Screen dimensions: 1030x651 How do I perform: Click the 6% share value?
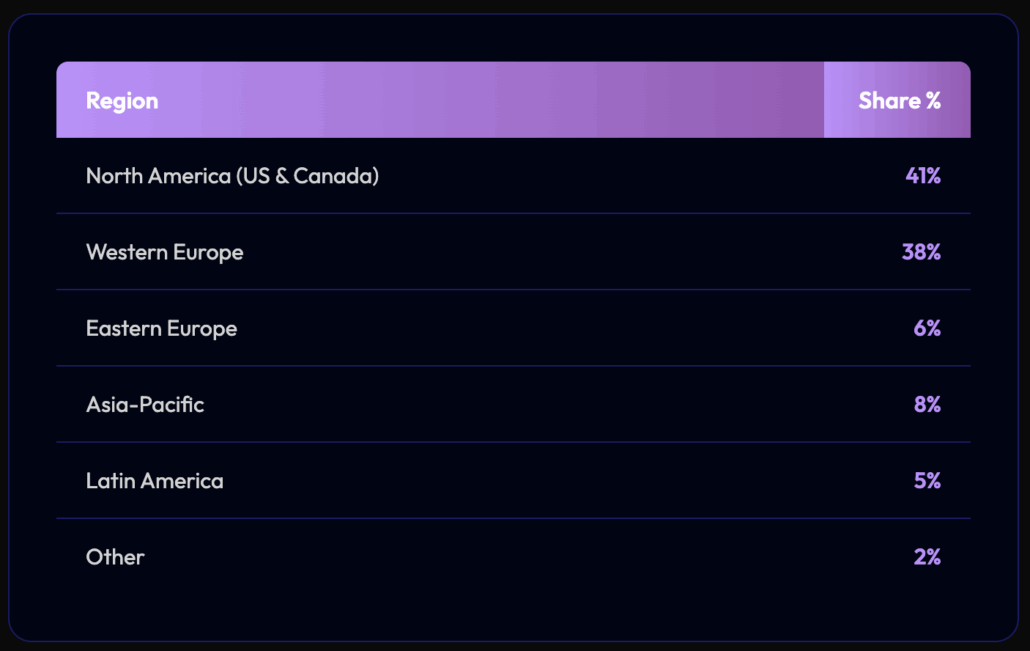927,328
